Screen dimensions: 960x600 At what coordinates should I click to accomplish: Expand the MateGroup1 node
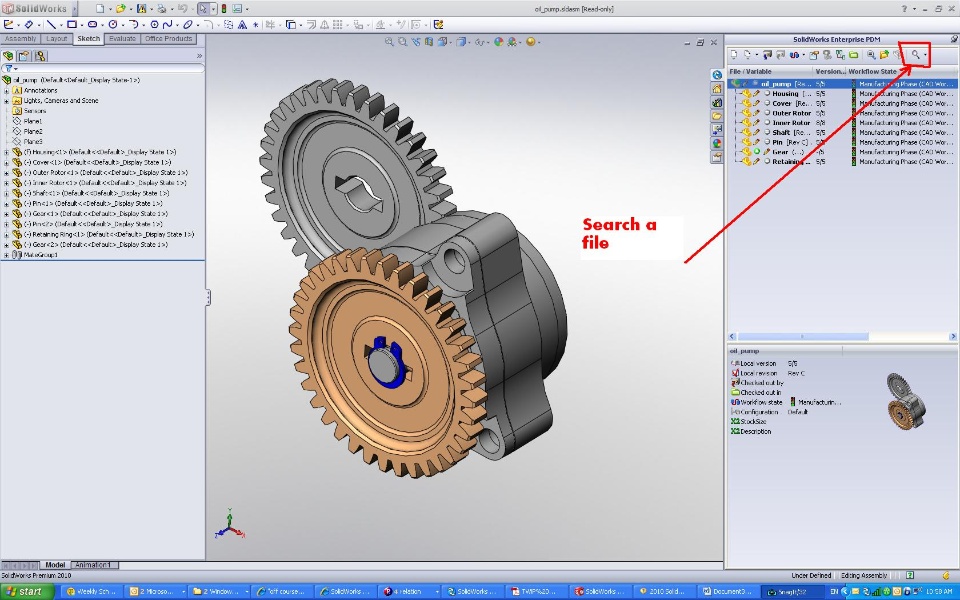tap(7, 255)
